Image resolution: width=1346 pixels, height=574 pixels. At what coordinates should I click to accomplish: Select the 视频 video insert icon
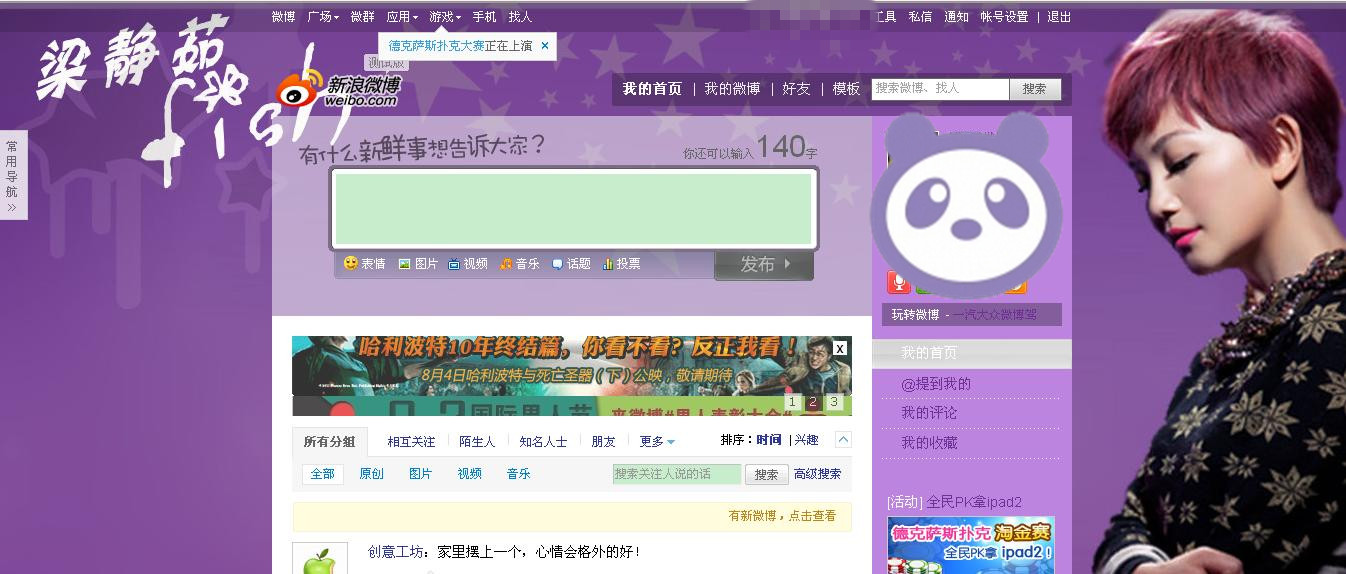click(x=454, y=264)
